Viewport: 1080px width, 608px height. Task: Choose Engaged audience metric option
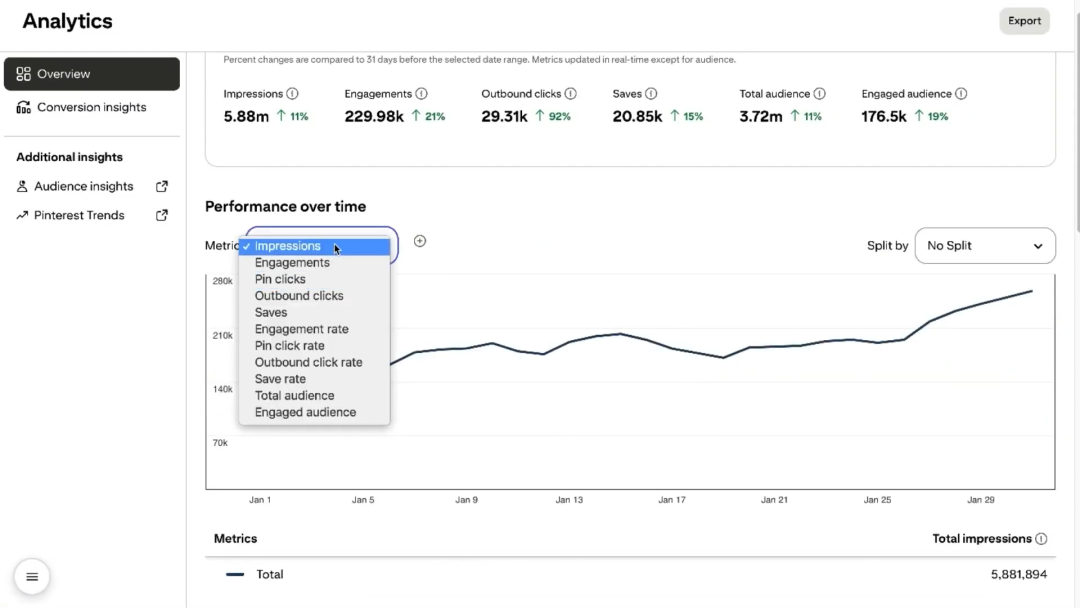pyautogui.click(x=305, y=412)
